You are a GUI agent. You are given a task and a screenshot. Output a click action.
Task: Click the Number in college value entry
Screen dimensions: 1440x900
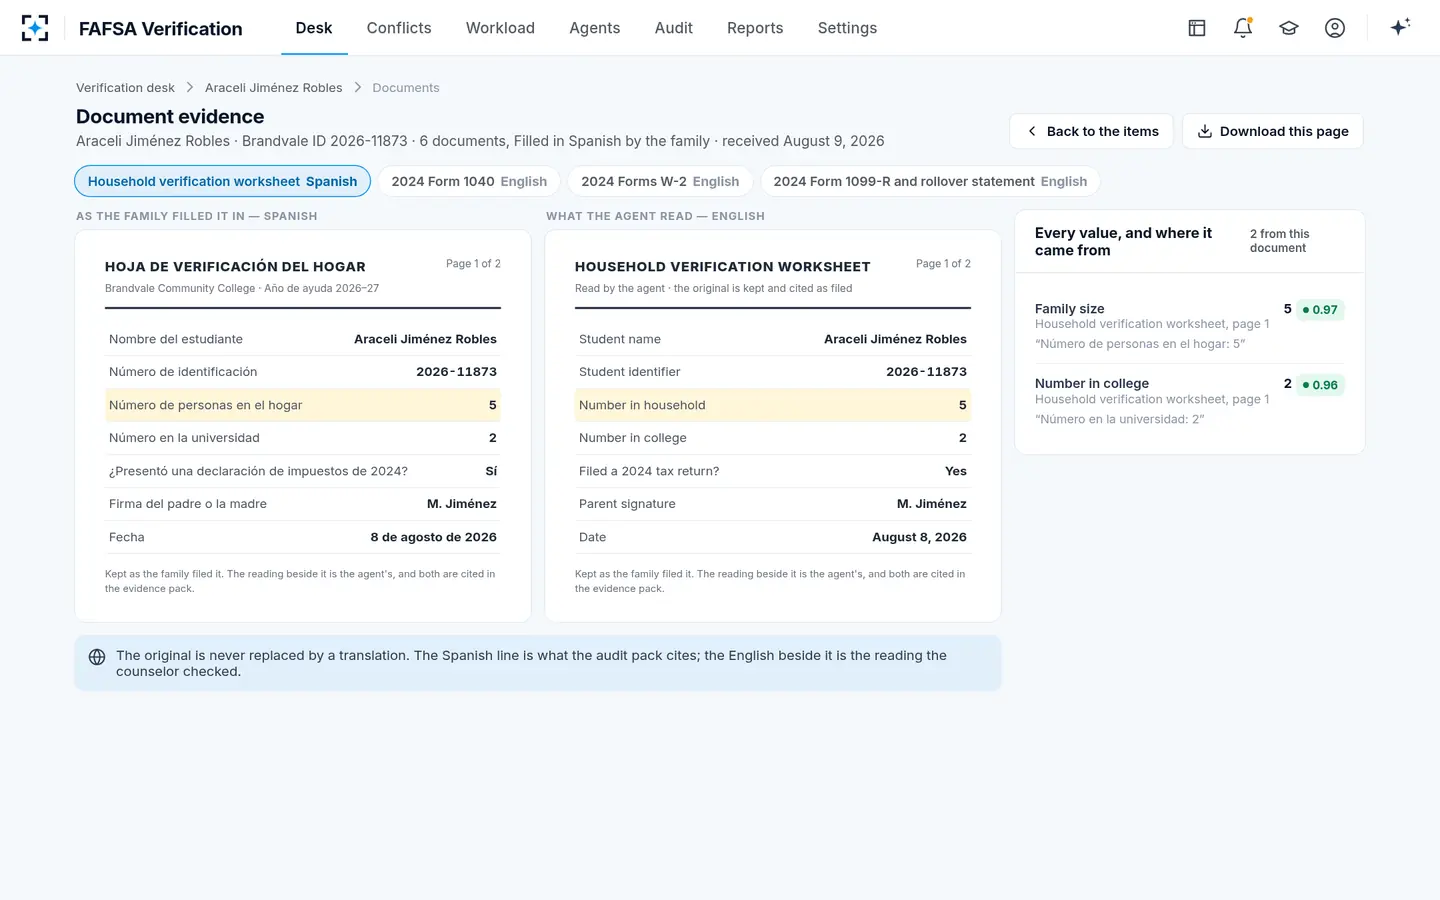coord(1190,401)
